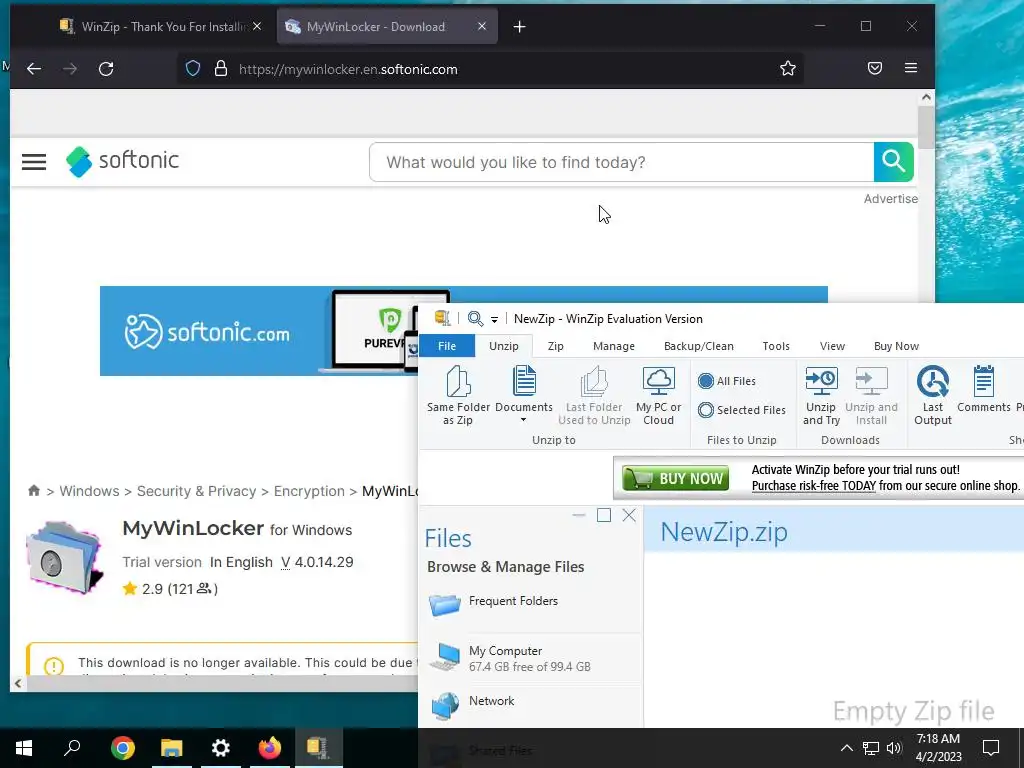Click Firefox URL address bar
This screenshot has width=1024, height=768.
(490, 69)
